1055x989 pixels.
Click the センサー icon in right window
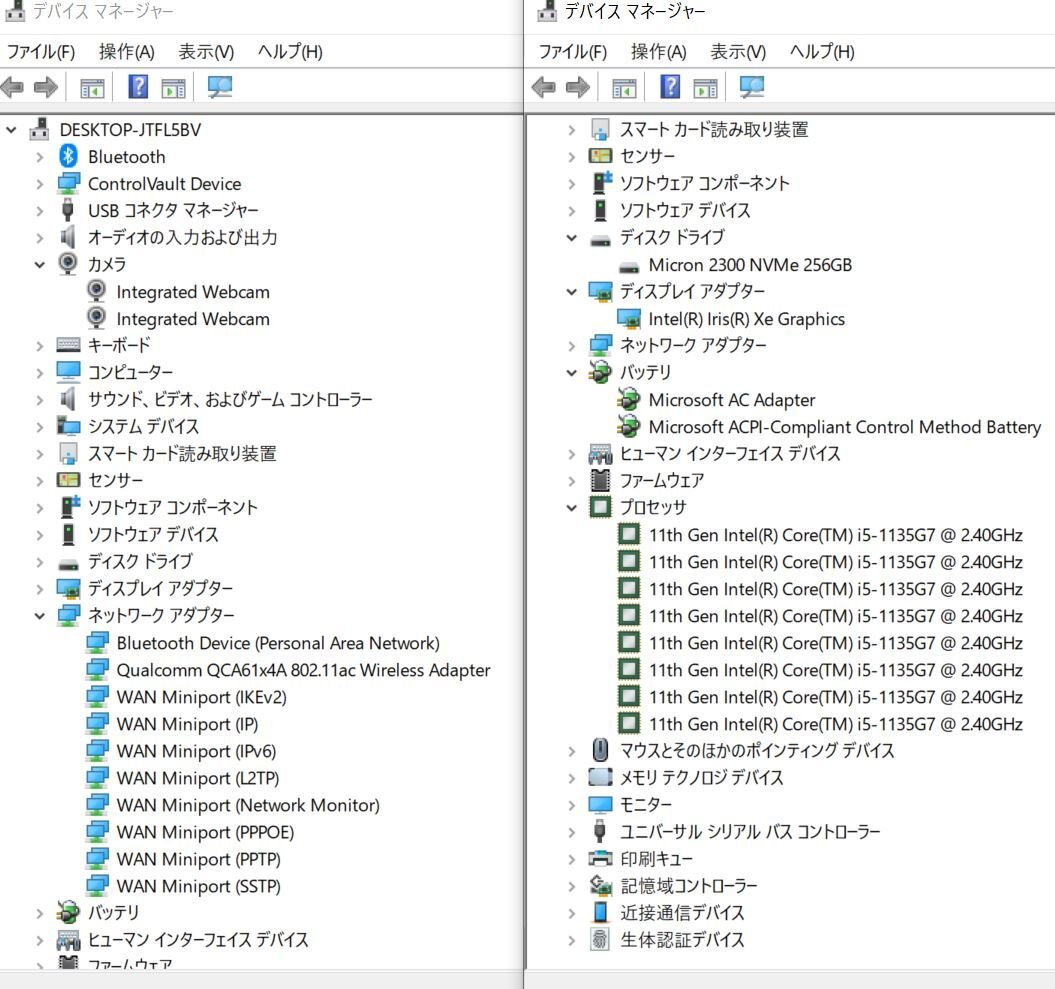pyautogui.click(x=600, y=156)
